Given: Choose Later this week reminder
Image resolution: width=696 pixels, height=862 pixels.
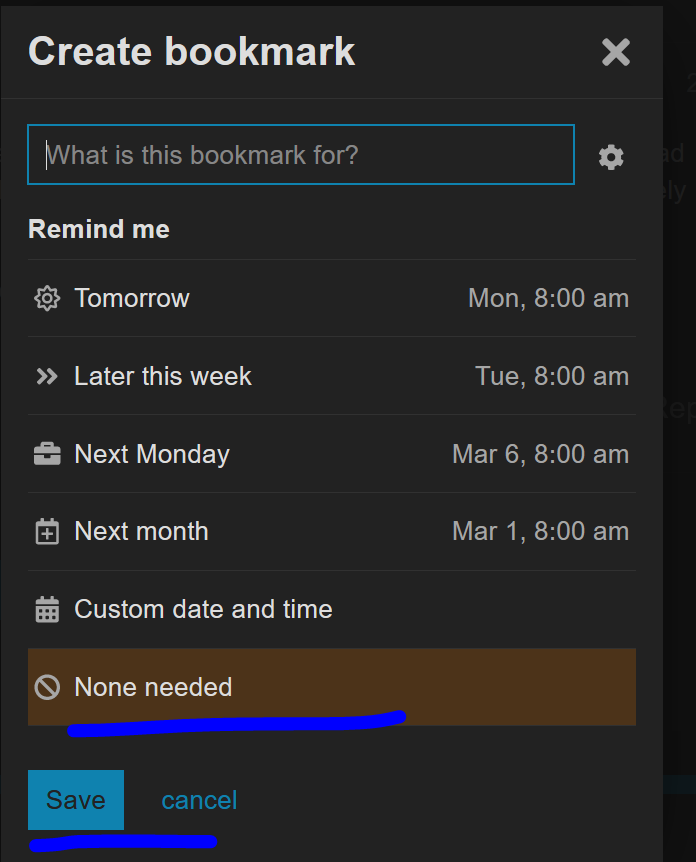Looking at the screenshot, I should (x=163, y=376).
